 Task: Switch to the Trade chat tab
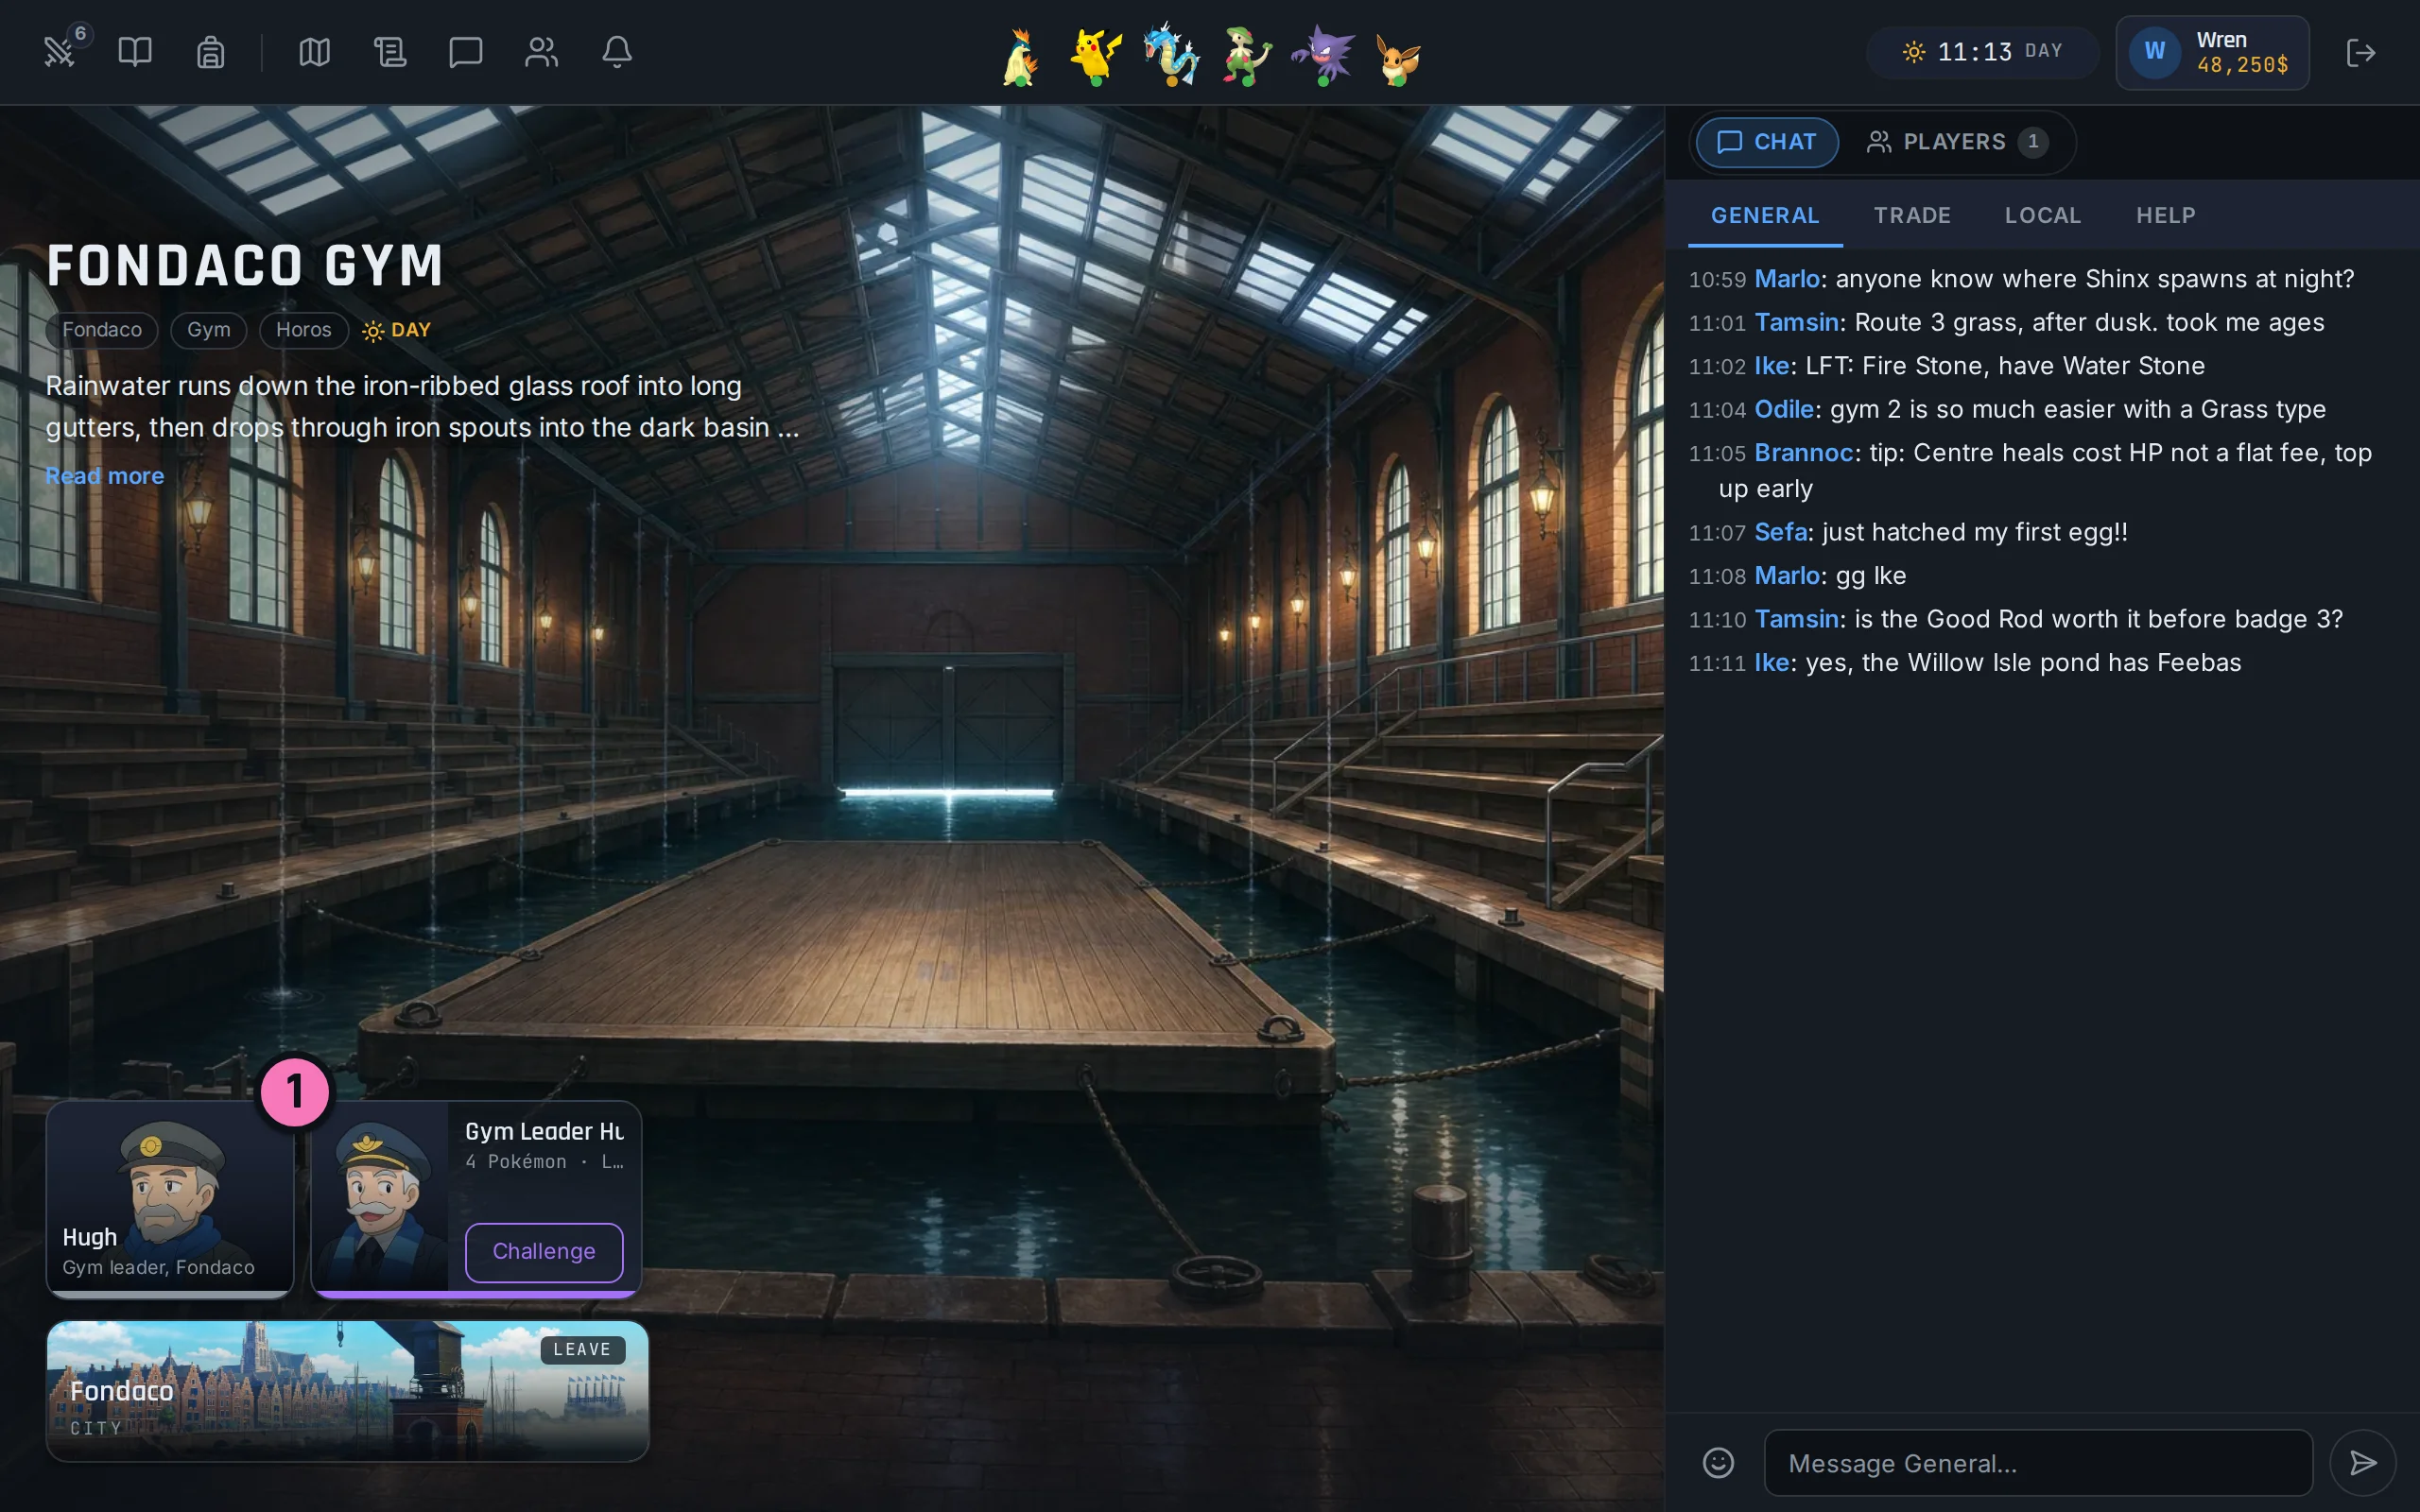tap(1912, 215)
